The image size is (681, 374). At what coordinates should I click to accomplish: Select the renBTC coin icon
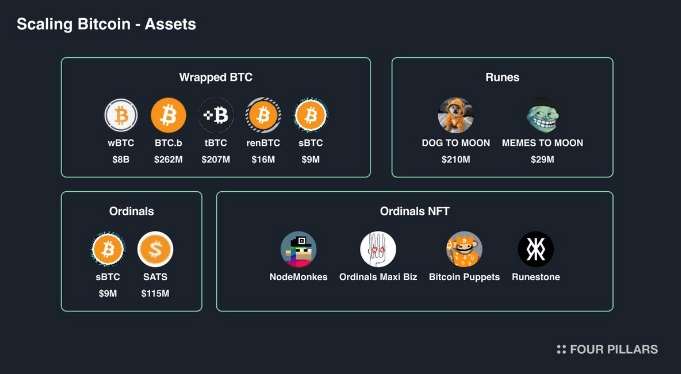click(x=263, y=115)
